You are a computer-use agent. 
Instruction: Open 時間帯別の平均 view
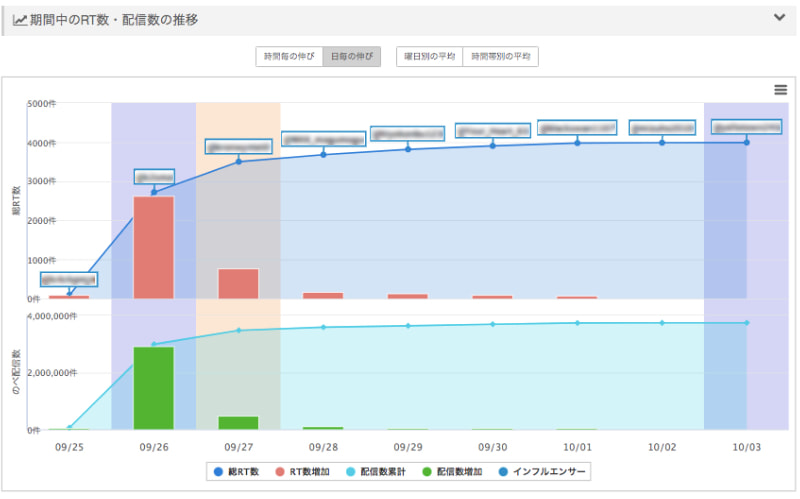pos(500,57)
